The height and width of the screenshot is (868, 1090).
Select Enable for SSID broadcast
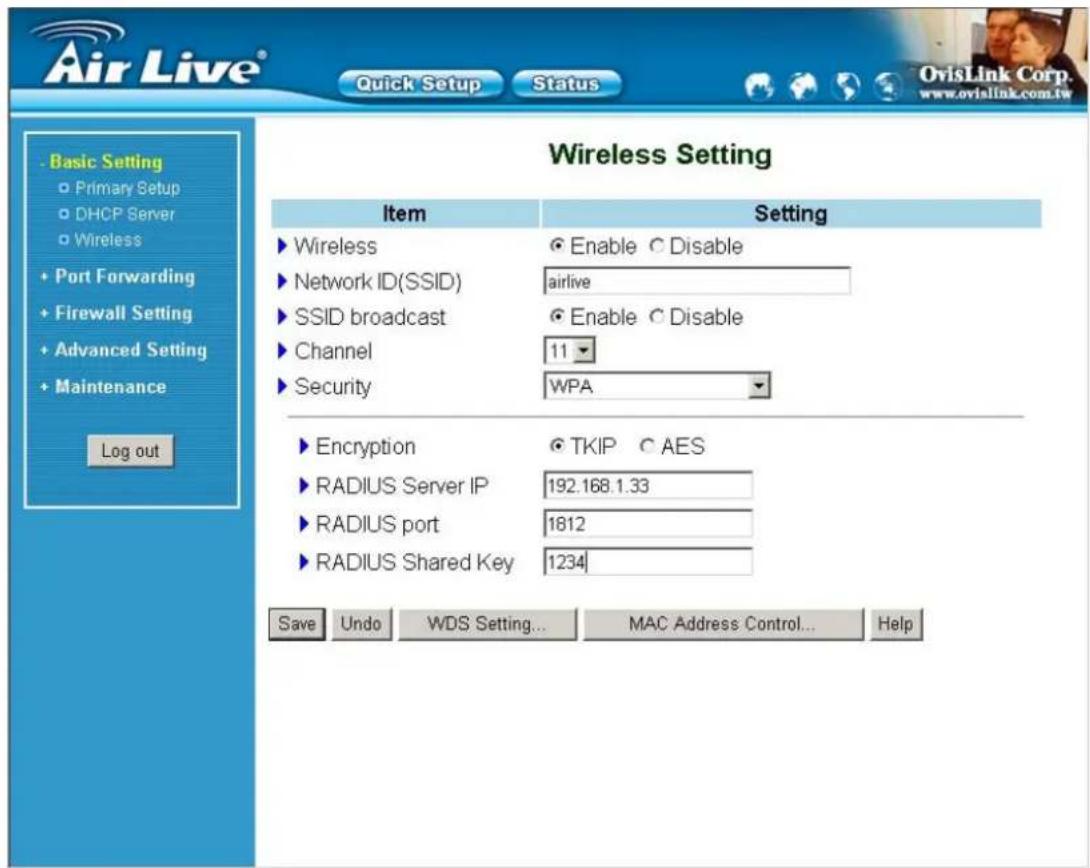[x=557, y=316]
